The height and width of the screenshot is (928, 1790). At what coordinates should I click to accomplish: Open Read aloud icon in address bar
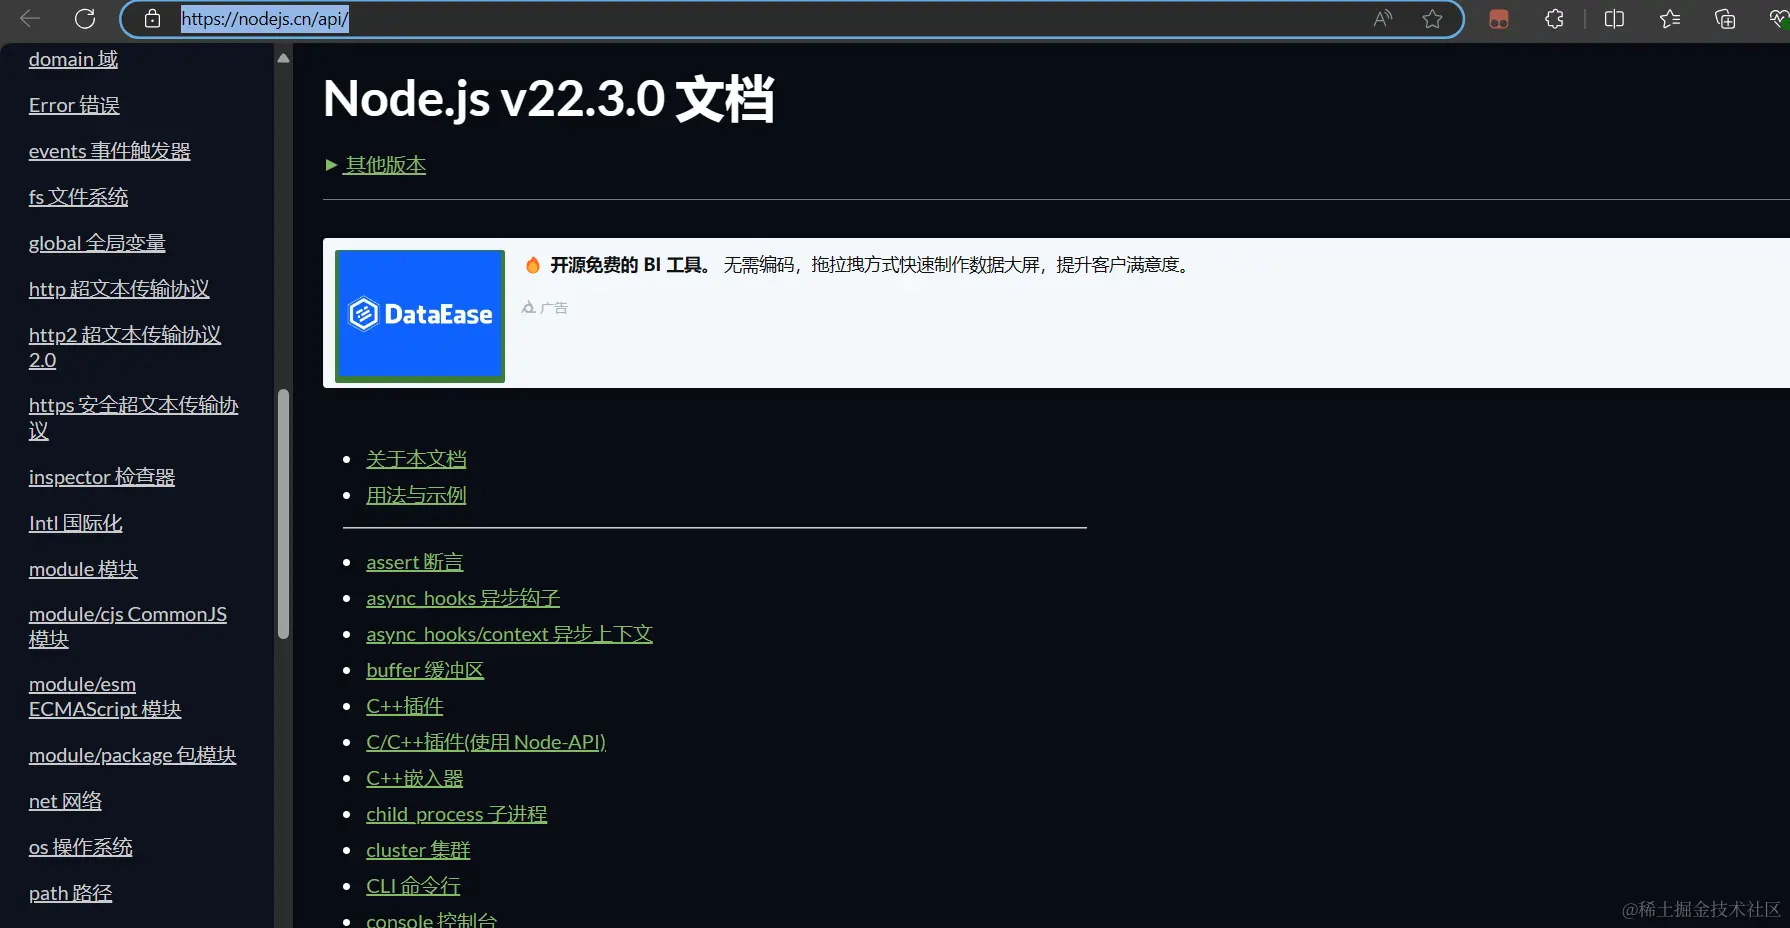click(x=1383, y=19)
